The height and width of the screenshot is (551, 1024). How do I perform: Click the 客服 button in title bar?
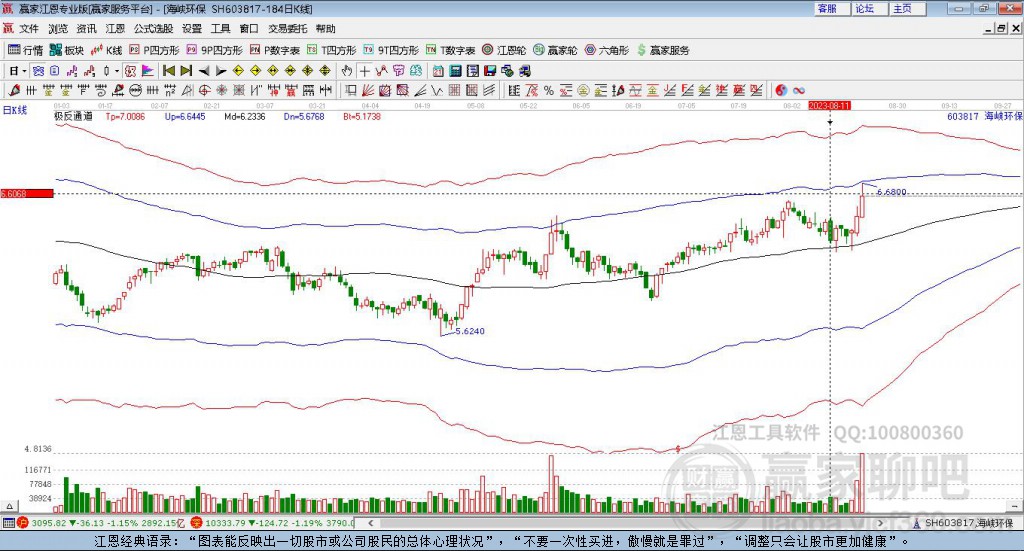point(832,8)
